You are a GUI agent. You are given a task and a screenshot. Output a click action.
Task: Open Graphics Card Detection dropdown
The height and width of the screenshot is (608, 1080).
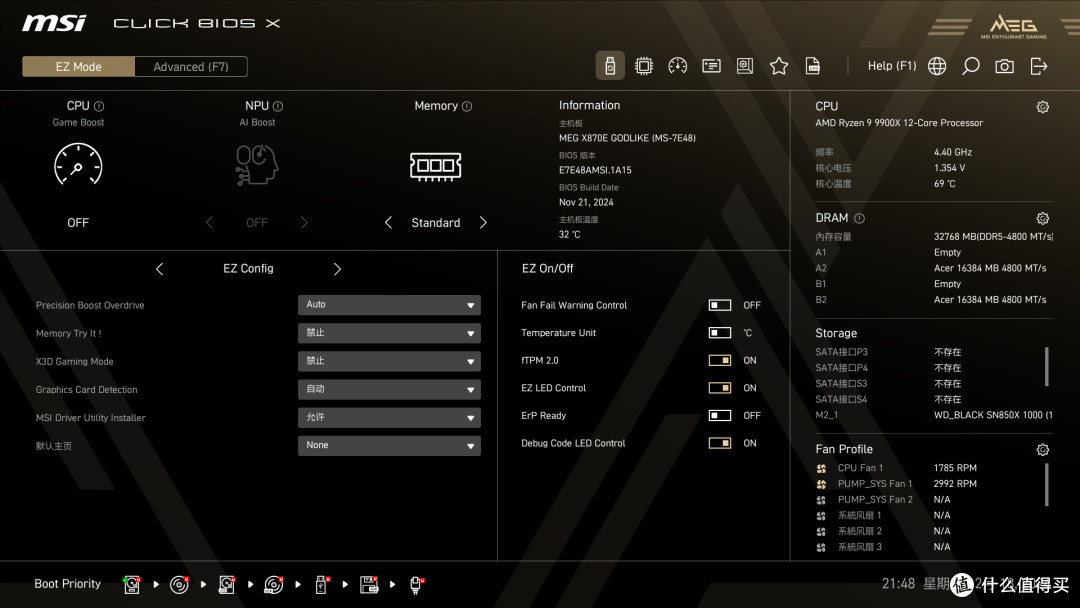point(389,389)
